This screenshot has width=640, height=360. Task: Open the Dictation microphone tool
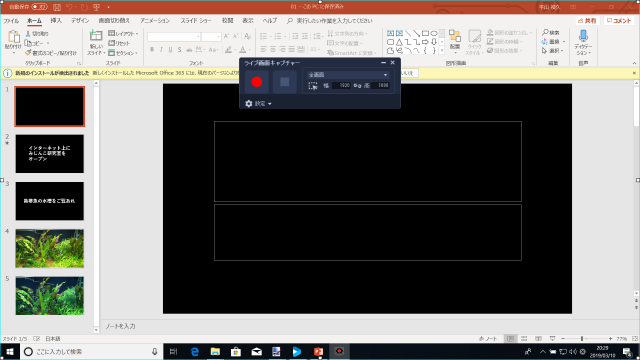(x=583, y=43)
